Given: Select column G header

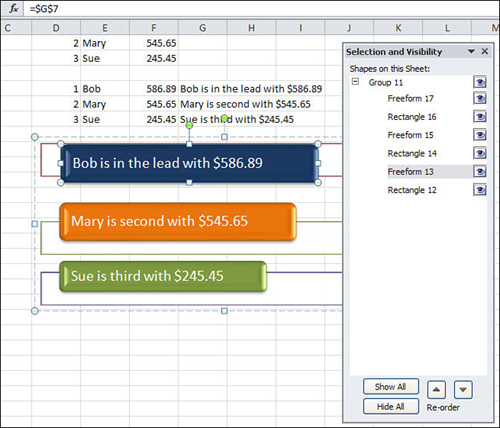Looking at the screenshot, I should coord(203,28).
